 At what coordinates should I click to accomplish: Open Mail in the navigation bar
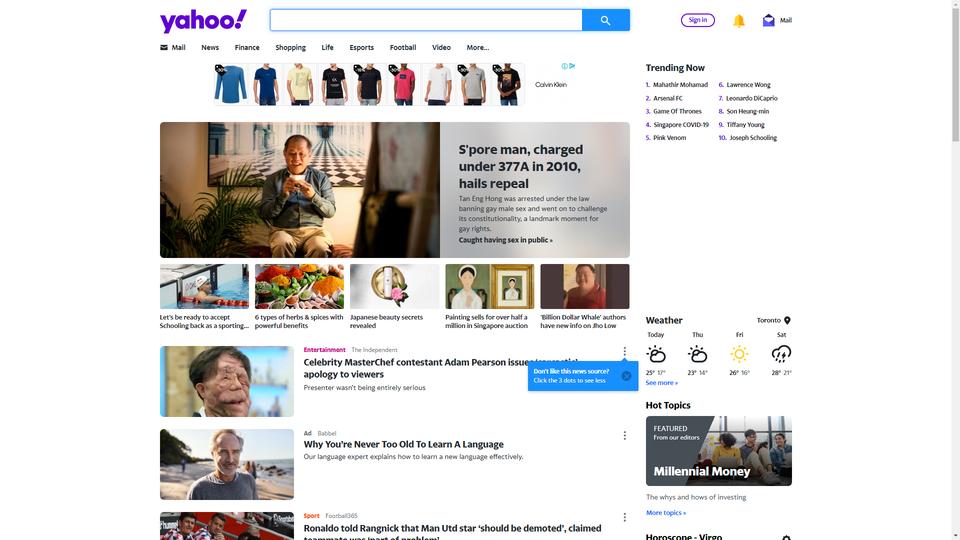(x=173, y=47)
